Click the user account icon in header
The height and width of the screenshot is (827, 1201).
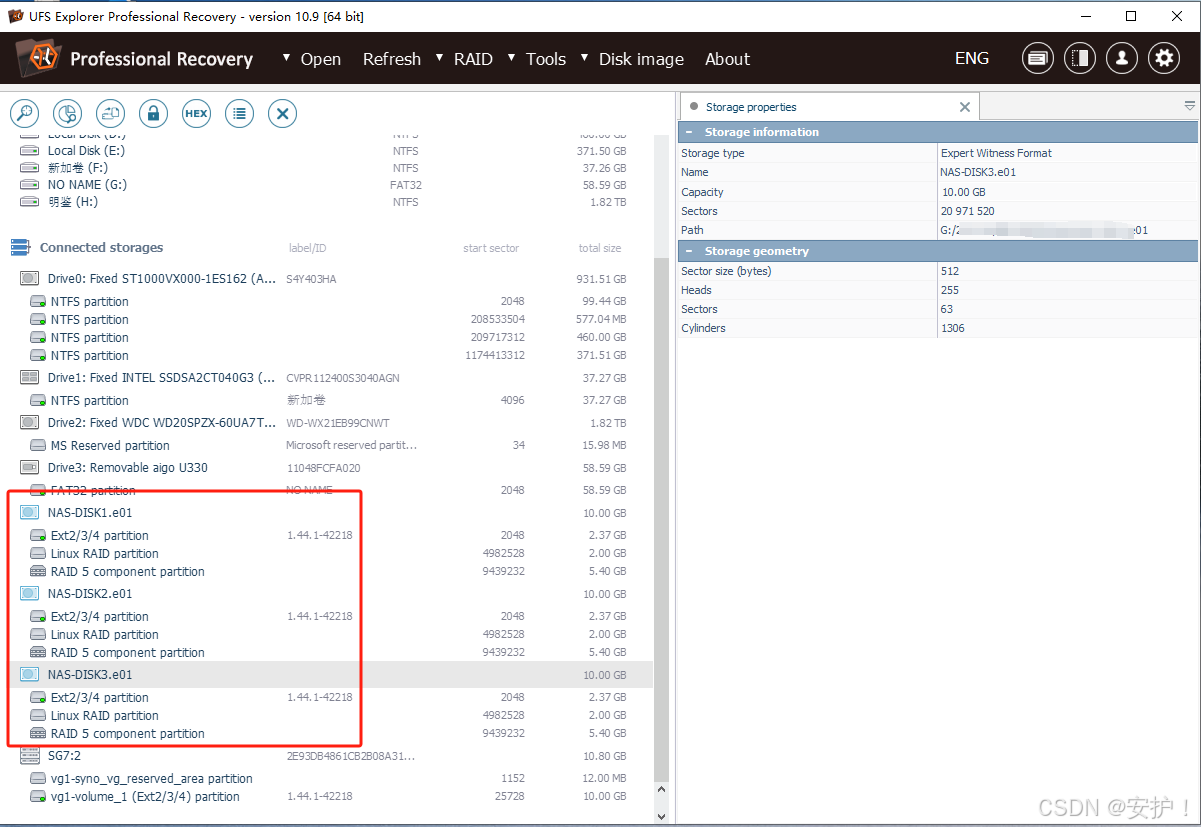tap(1121, 58)
